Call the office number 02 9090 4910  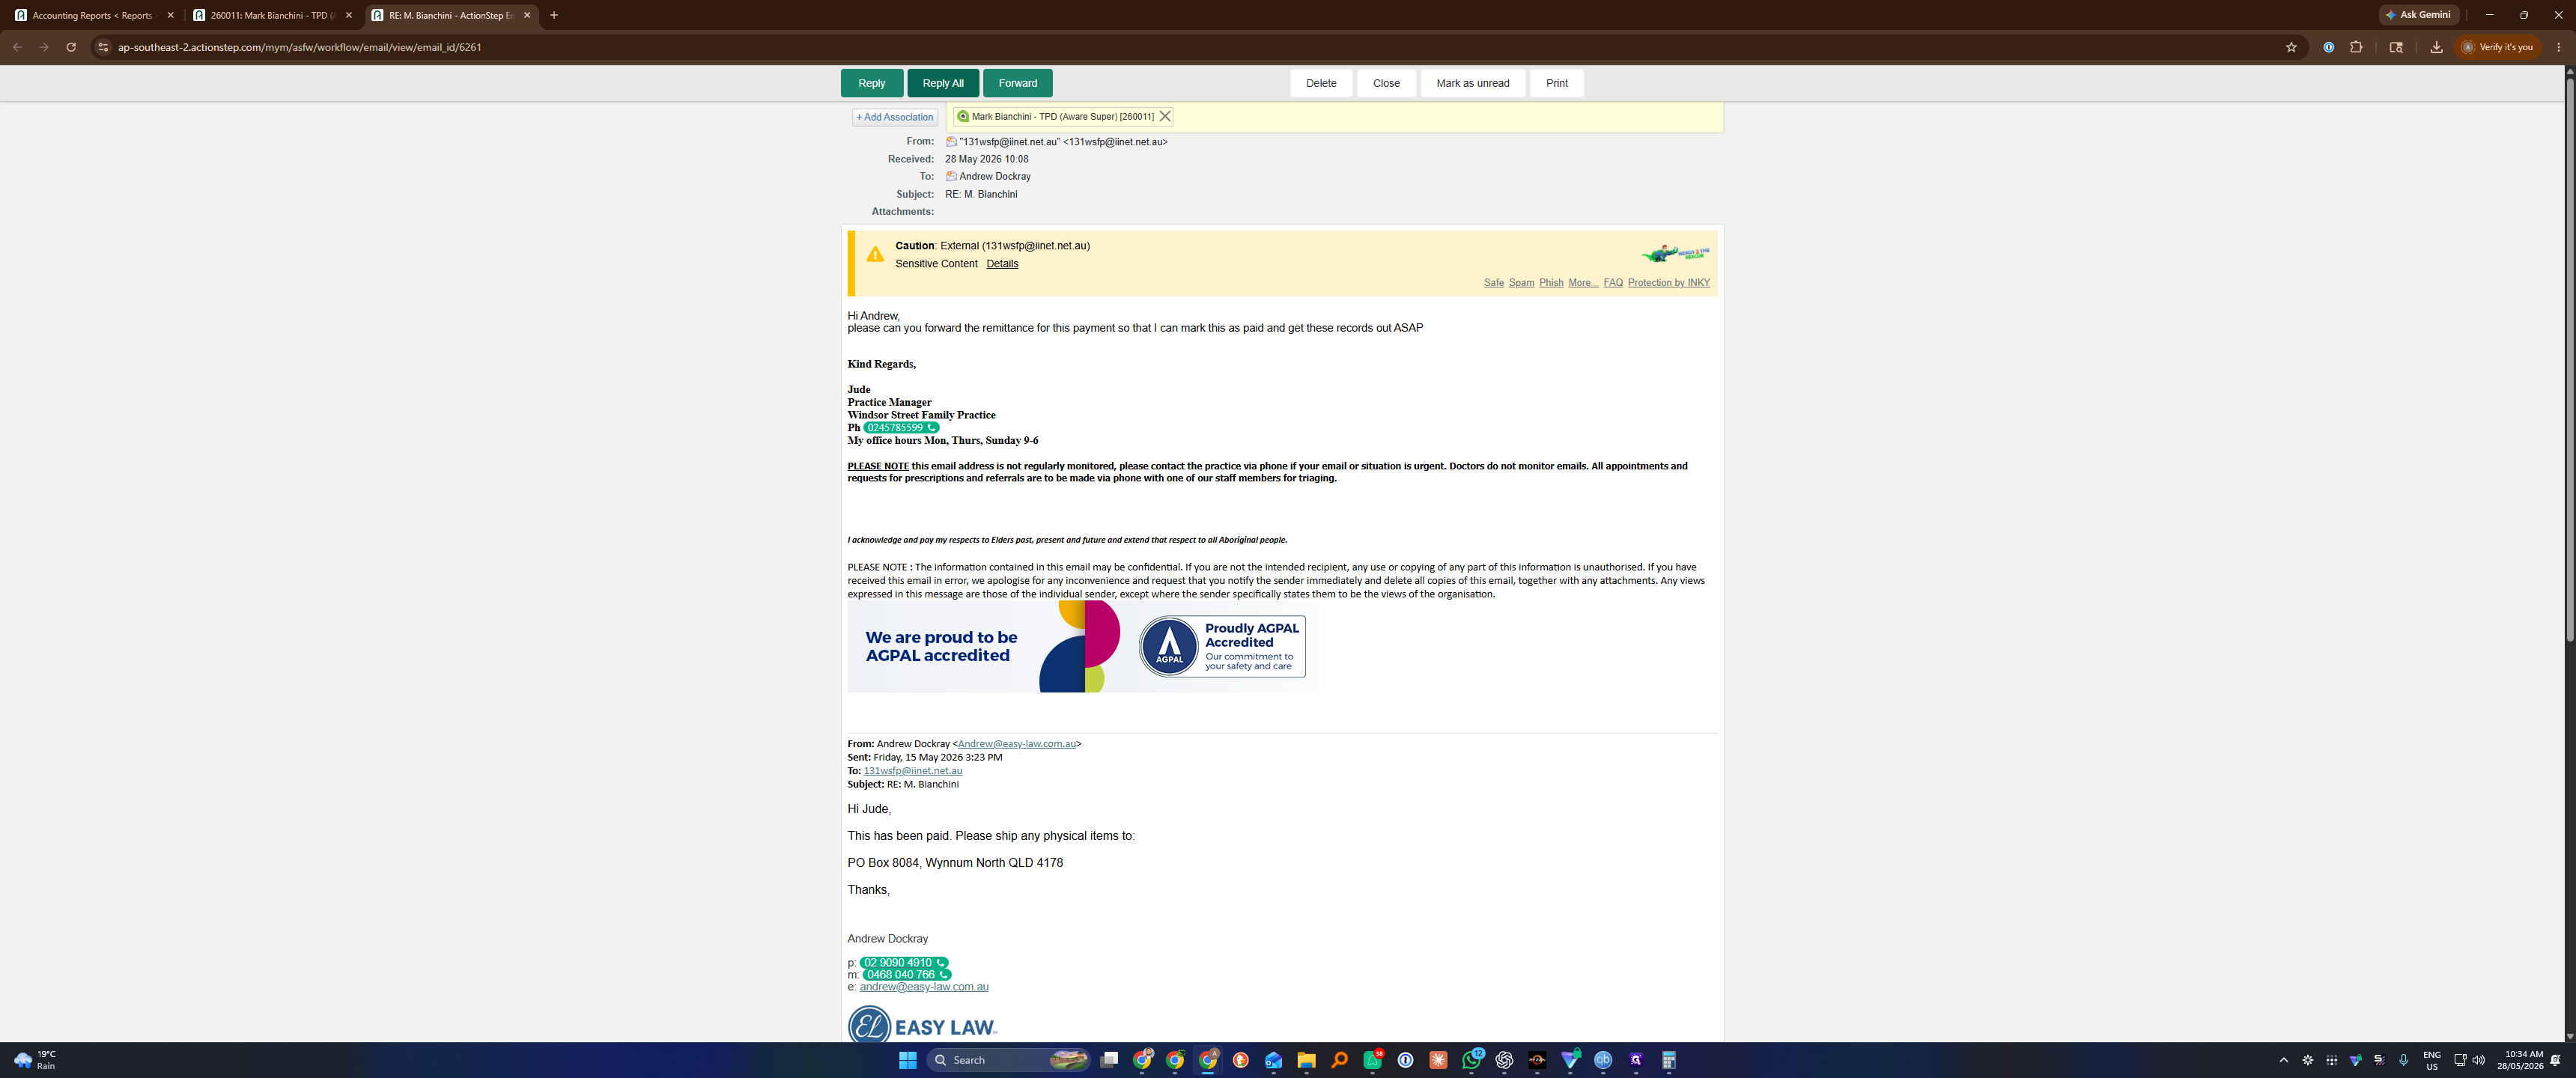pos(904,963)
